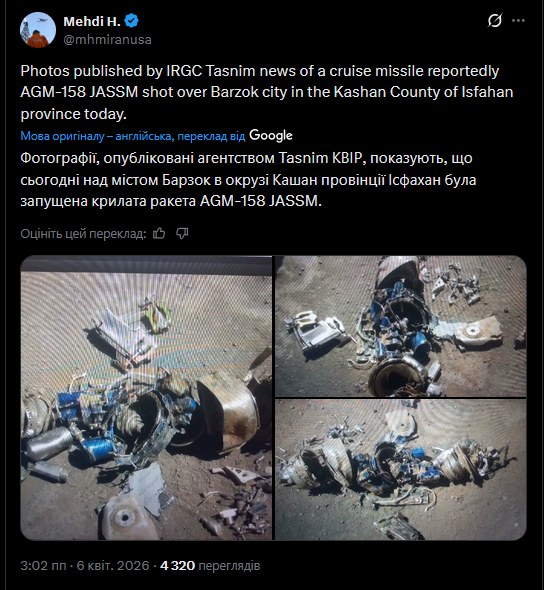Open Mehdi H. profile avatar

coord(38,30)
